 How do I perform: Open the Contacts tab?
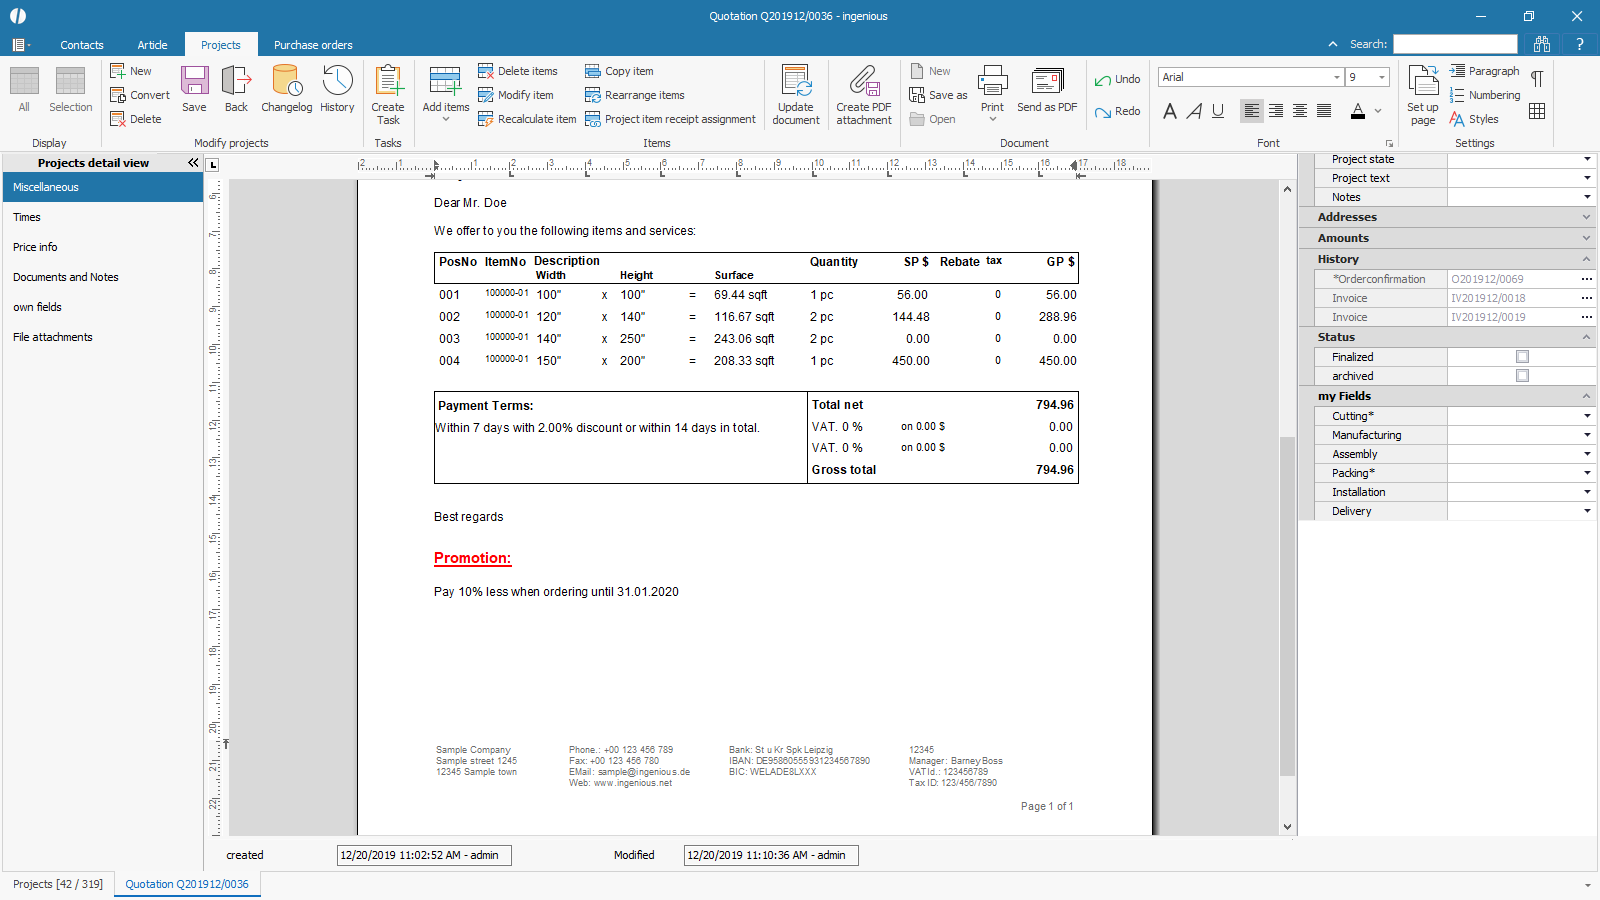pyautogui.click(x=82, y=45)
